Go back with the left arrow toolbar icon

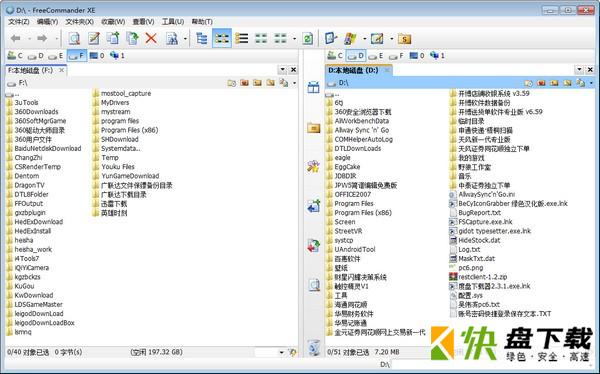point(16,38)
